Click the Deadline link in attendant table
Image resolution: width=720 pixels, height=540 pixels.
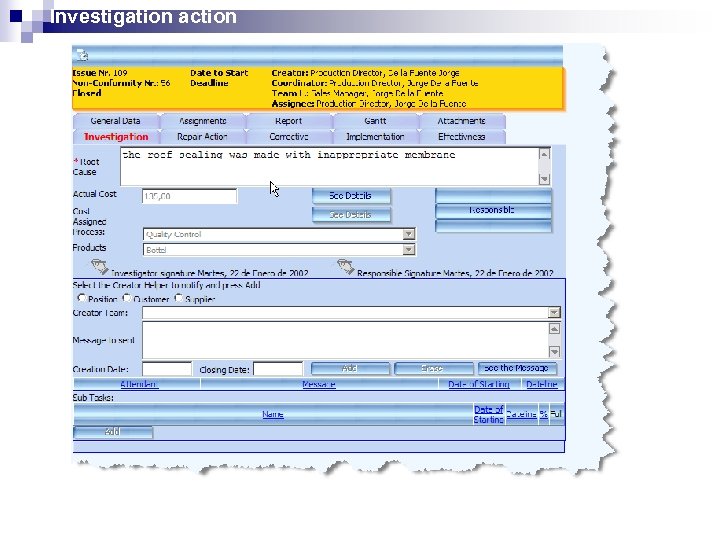click(x=542, y=384)
